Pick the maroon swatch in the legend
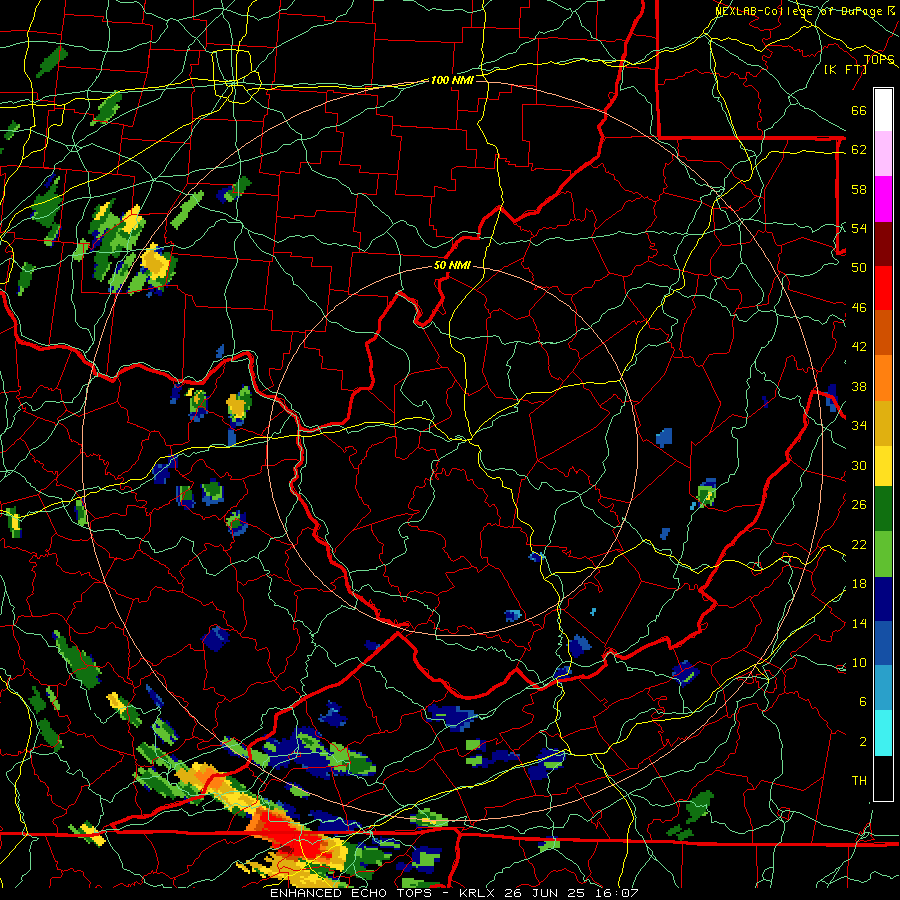Screen dimensions: 900x900 883,244
